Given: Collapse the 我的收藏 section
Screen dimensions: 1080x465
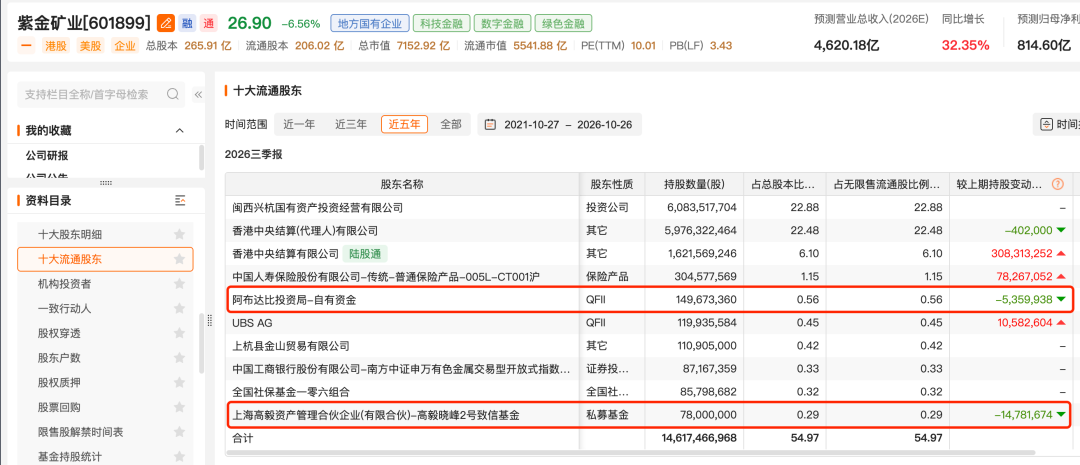Looking at the screenshot, I should pos(180,130).
